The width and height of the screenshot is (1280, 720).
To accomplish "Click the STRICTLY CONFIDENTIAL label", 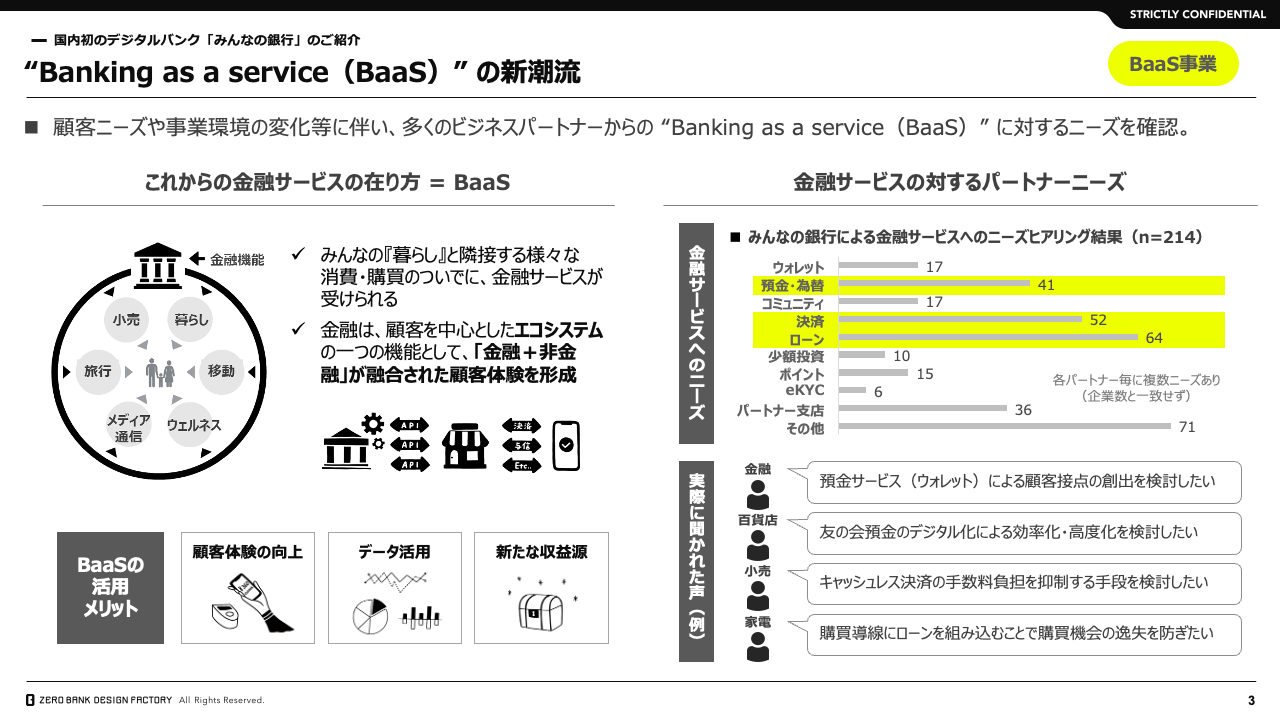I will pyautogui.click(x=1198, y=14).
